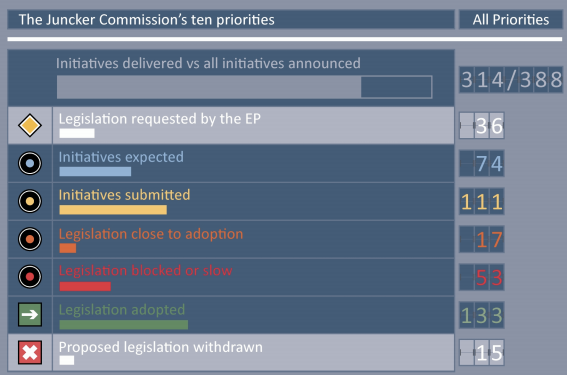567x375 pixels.
Task: Click the orange-dot close to adoption icon
Action: (30, 239)
